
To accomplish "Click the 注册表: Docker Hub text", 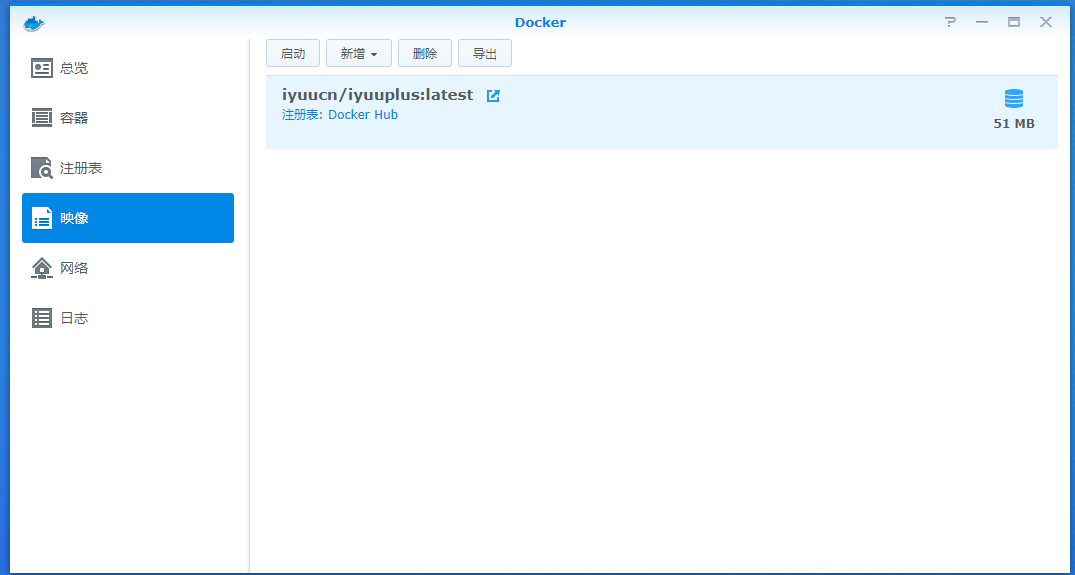I will tap(340, 114).
